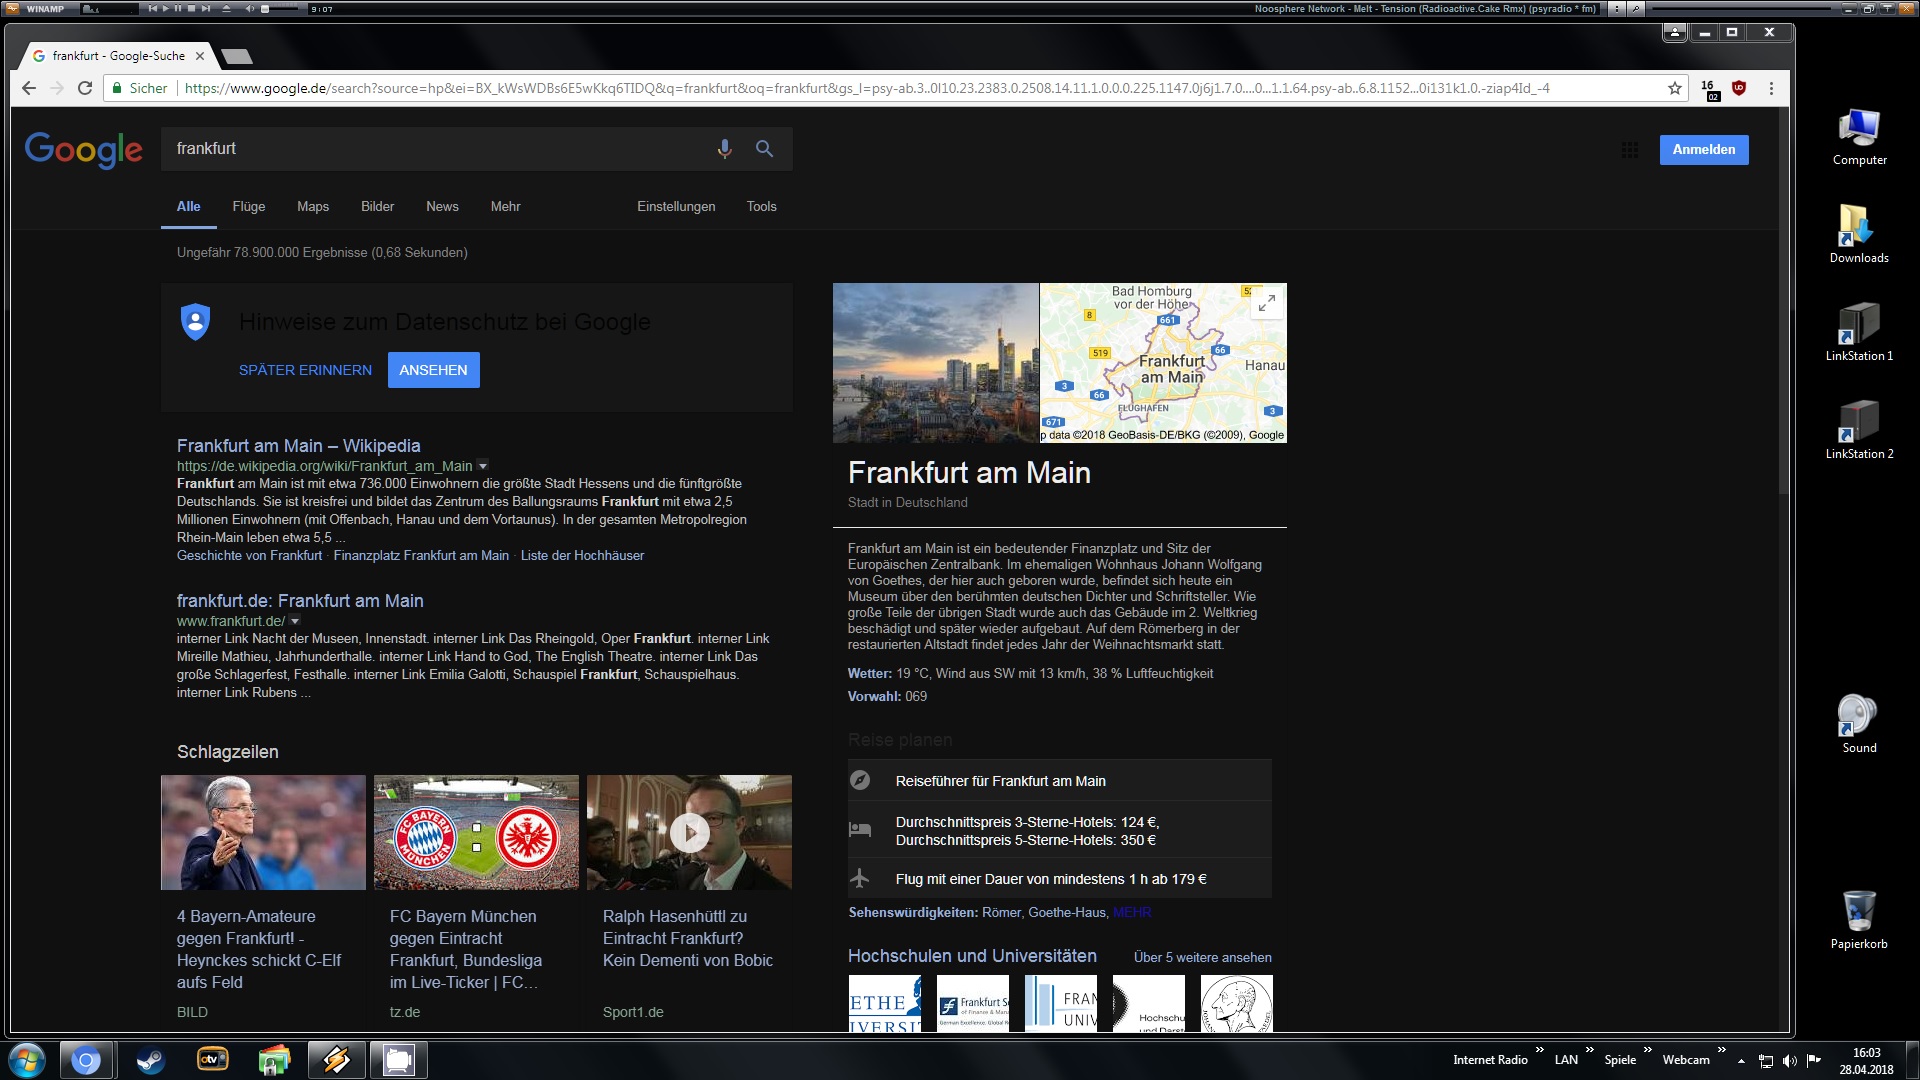This screenshot has width=1920, height=1080.
Task: Open 'Finanzplatz Frankfurt am Main' sitelink
Action: point(421,556)
